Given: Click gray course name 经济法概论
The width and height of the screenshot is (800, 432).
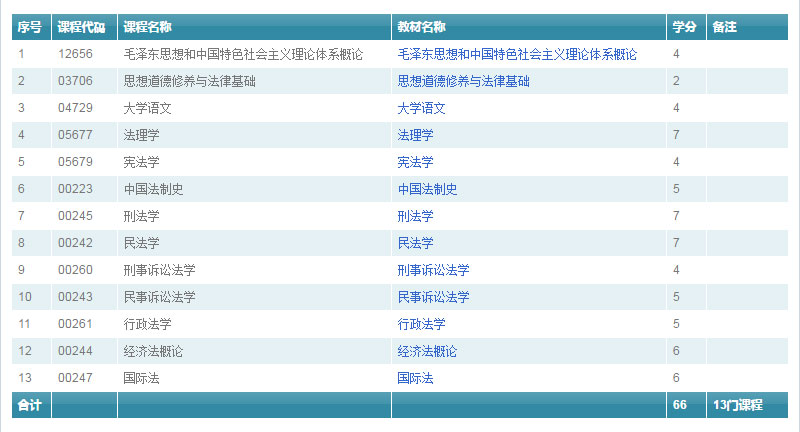Looking at the screenshot, I should 153,351.
